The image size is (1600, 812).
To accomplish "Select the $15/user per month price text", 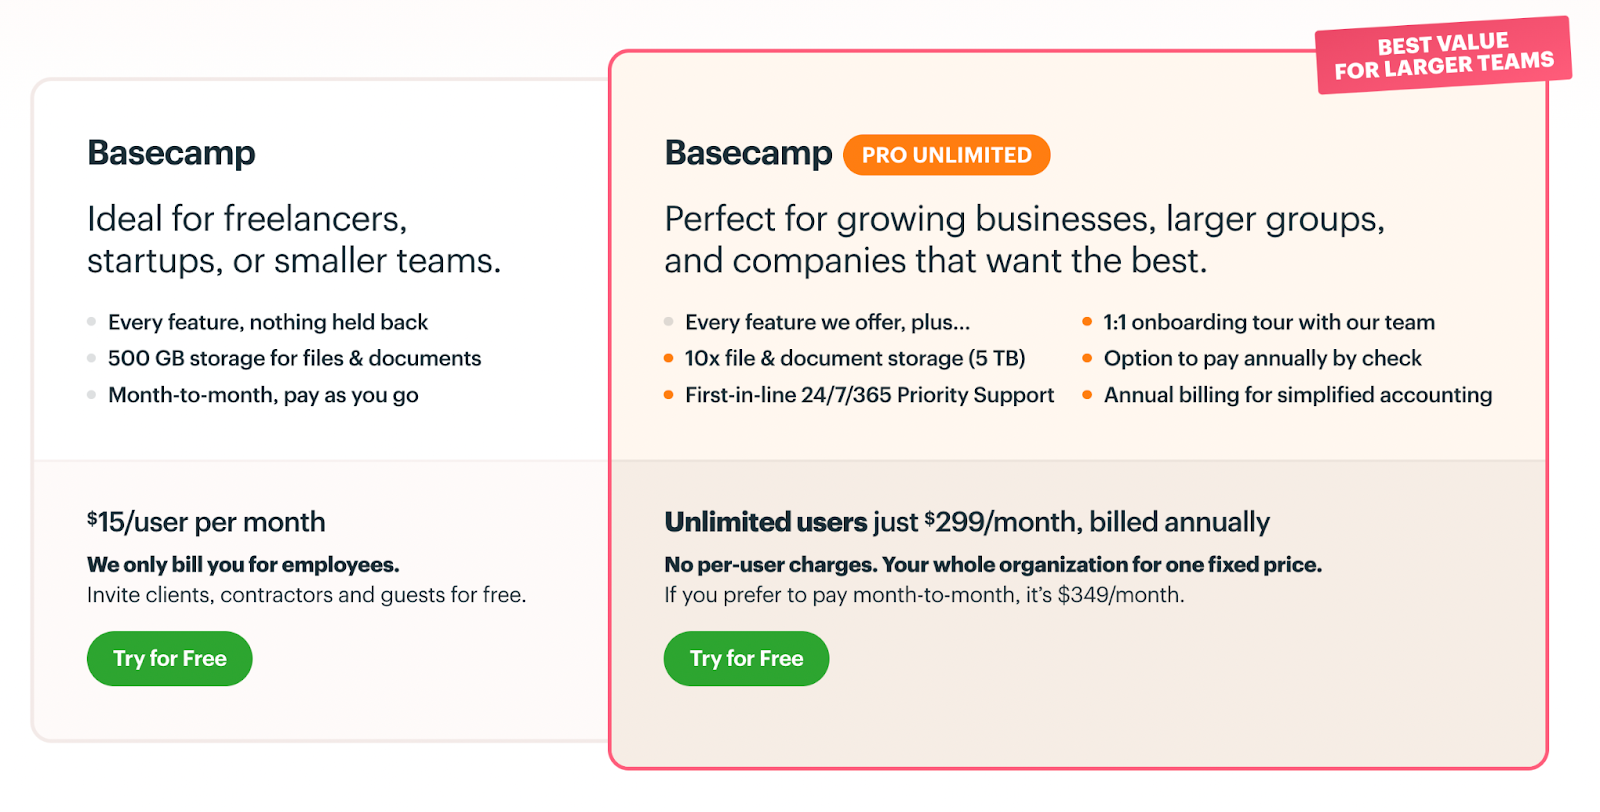I will (x=206, y=522).
